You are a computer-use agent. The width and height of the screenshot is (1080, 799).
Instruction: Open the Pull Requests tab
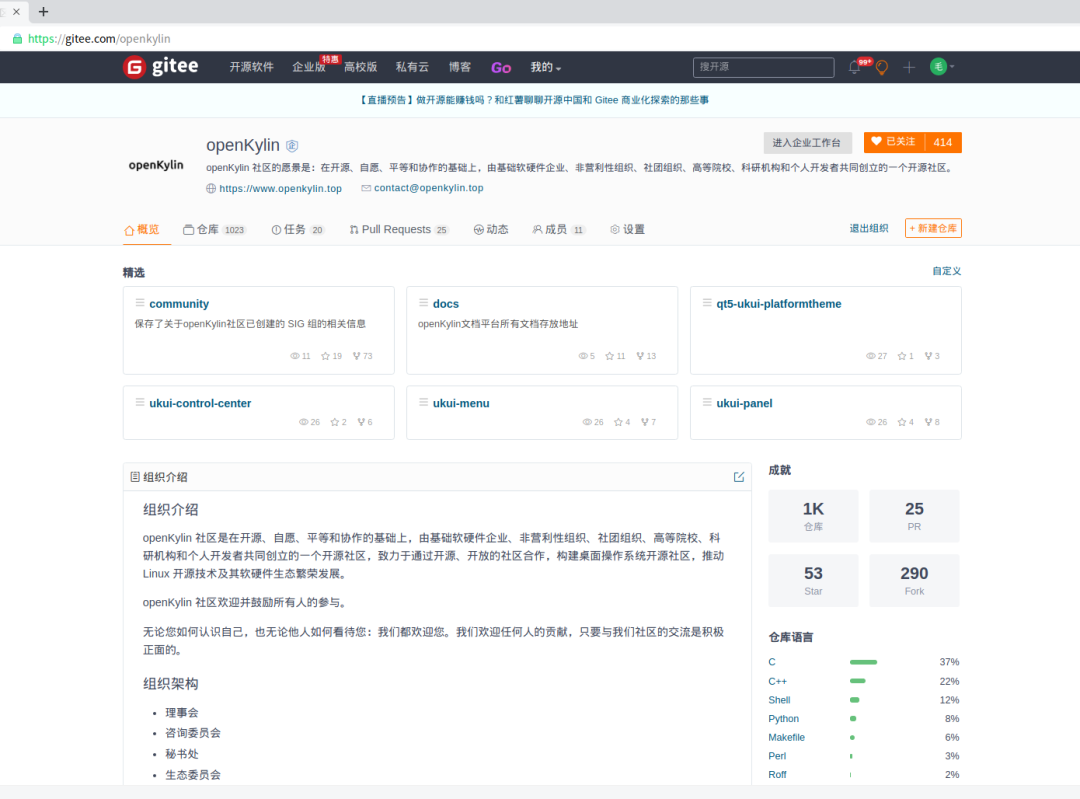[398, 229]
